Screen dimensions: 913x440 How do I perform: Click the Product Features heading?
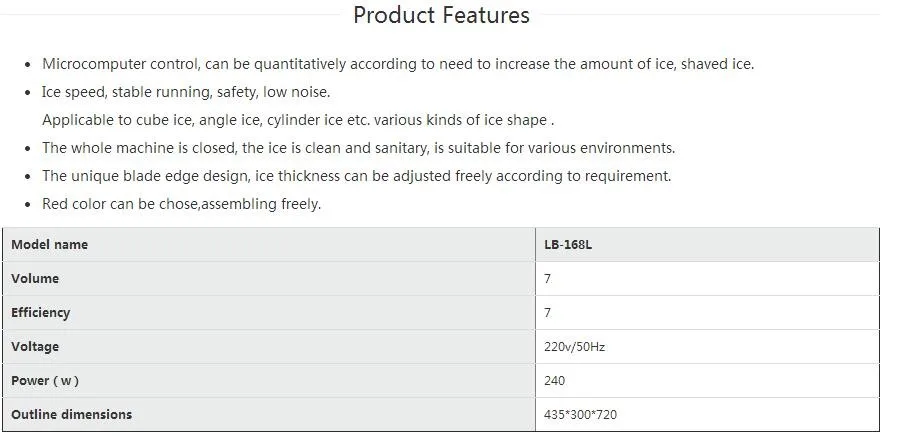[441, 16]
